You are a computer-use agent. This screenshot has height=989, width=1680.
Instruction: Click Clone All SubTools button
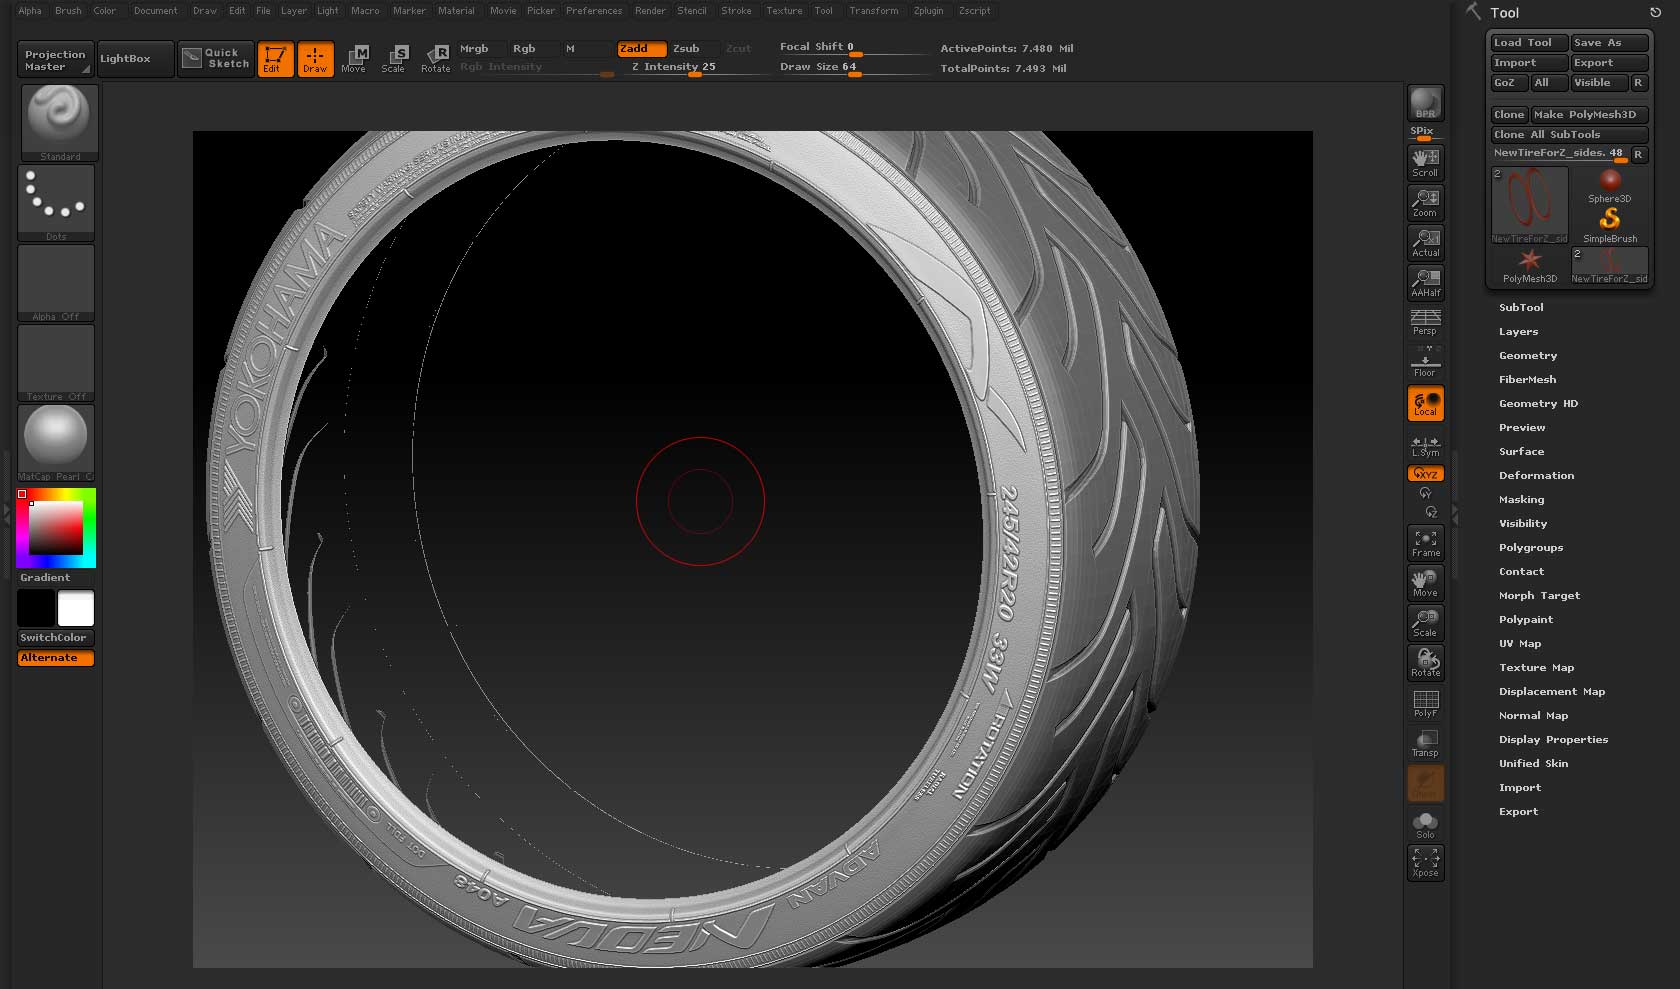point(1569,135)
